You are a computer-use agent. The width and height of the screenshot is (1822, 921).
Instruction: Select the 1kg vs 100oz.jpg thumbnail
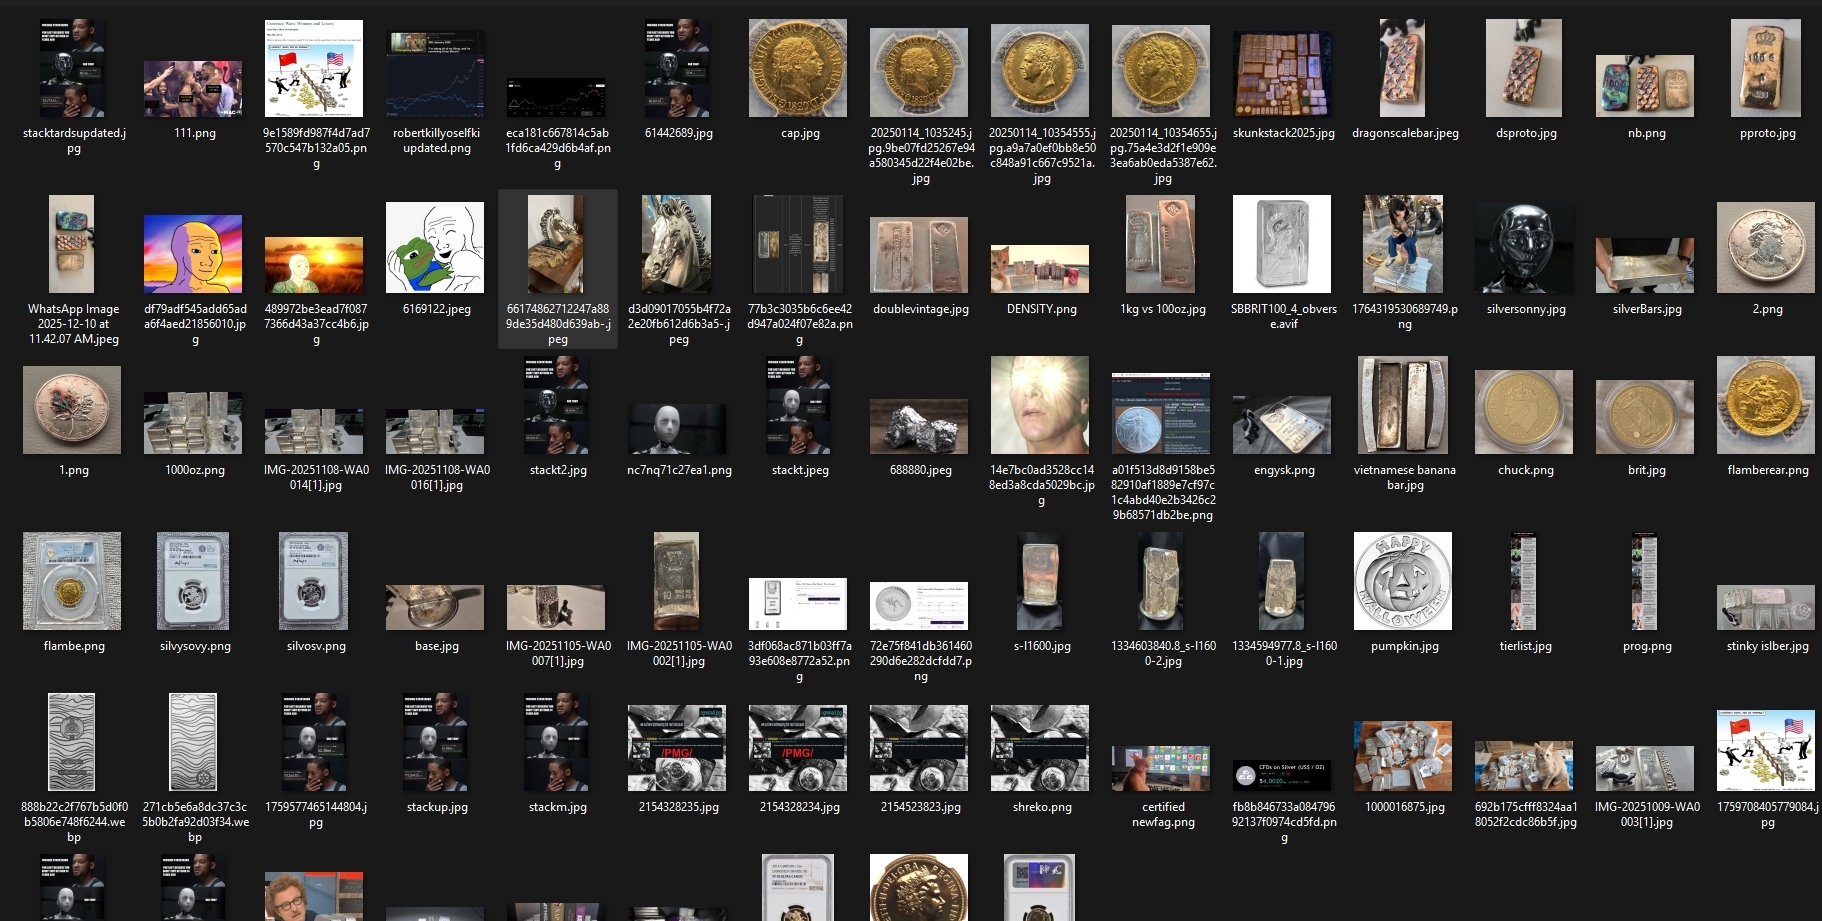coord(1161,244)
